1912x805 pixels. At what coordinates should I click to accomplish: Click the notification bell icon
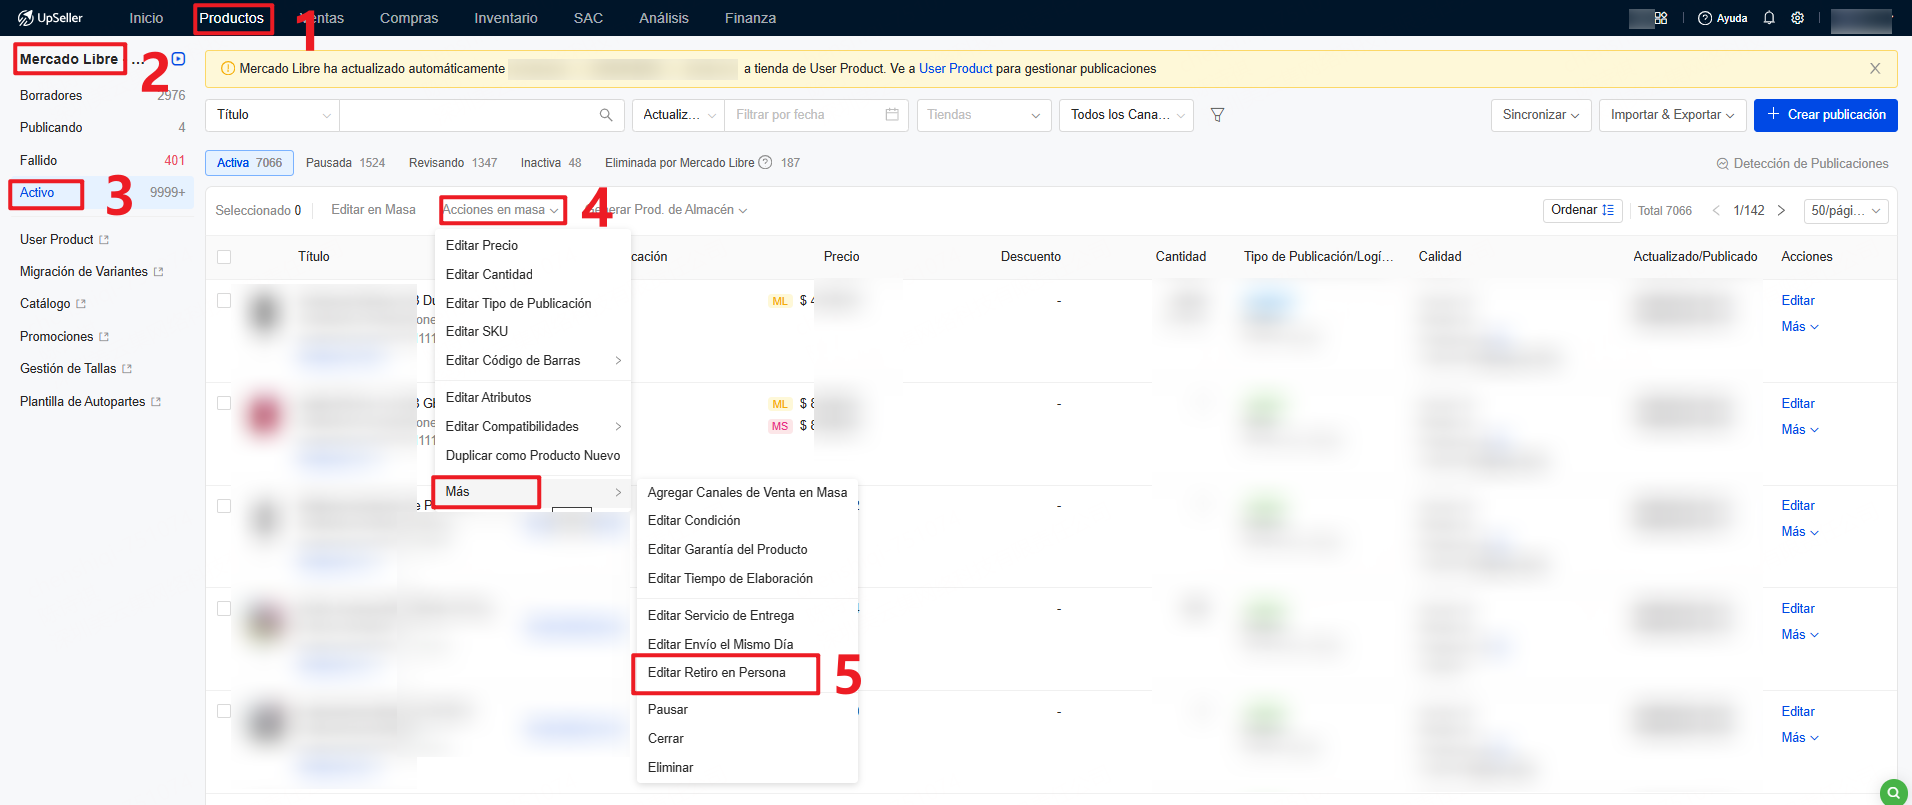1769,18
